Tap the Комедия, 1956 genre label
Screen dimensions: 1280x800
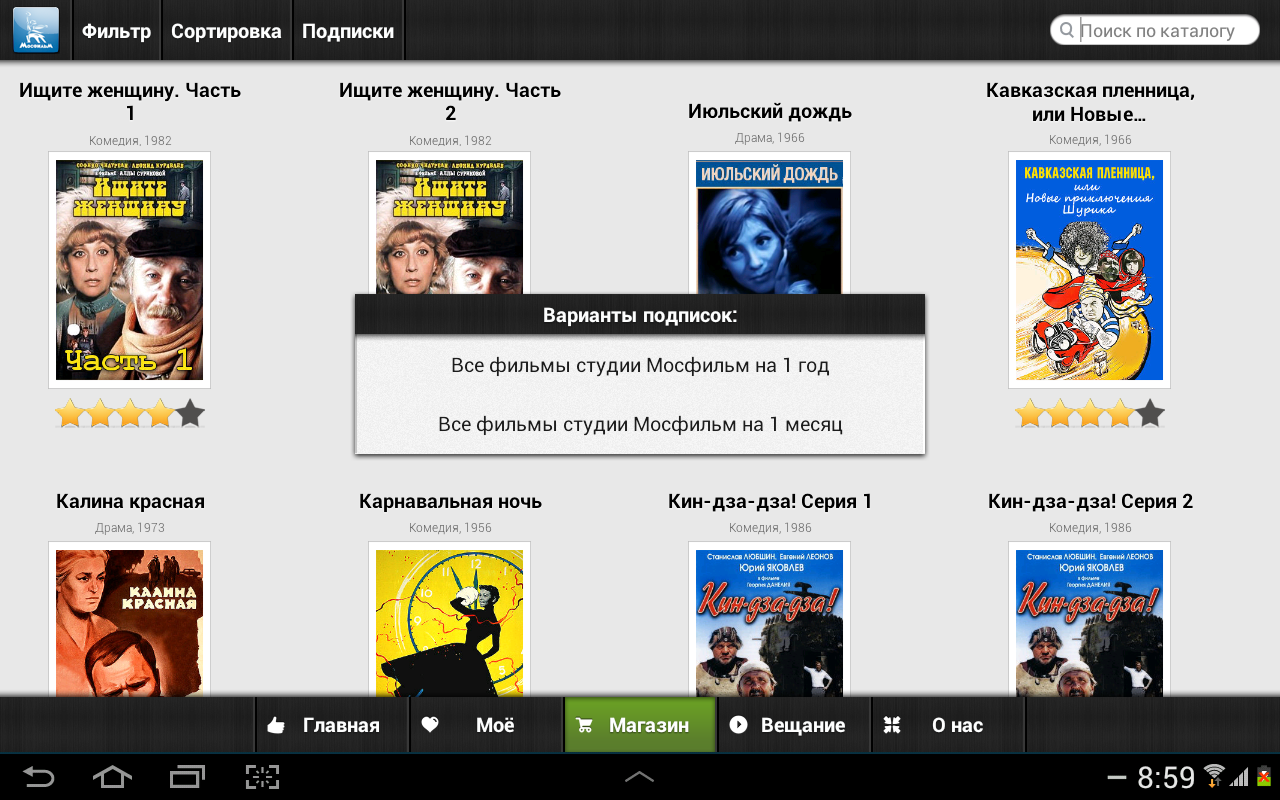tap(450, 528)
